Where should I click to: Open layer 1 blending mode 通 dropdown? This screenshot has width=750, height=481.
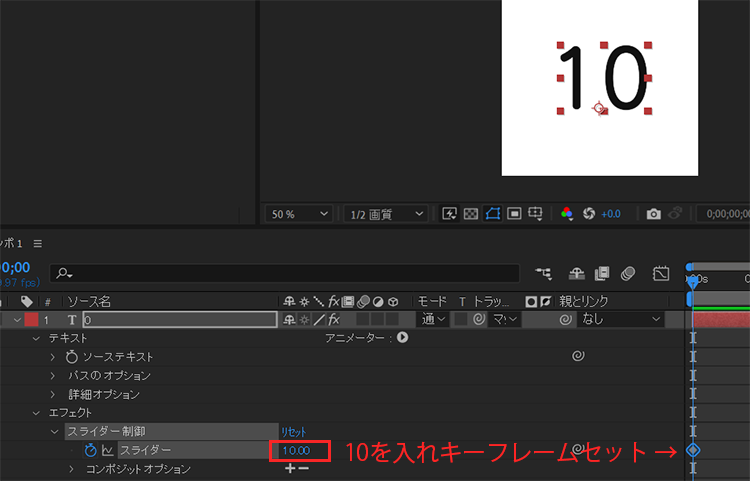pos(434,319)
